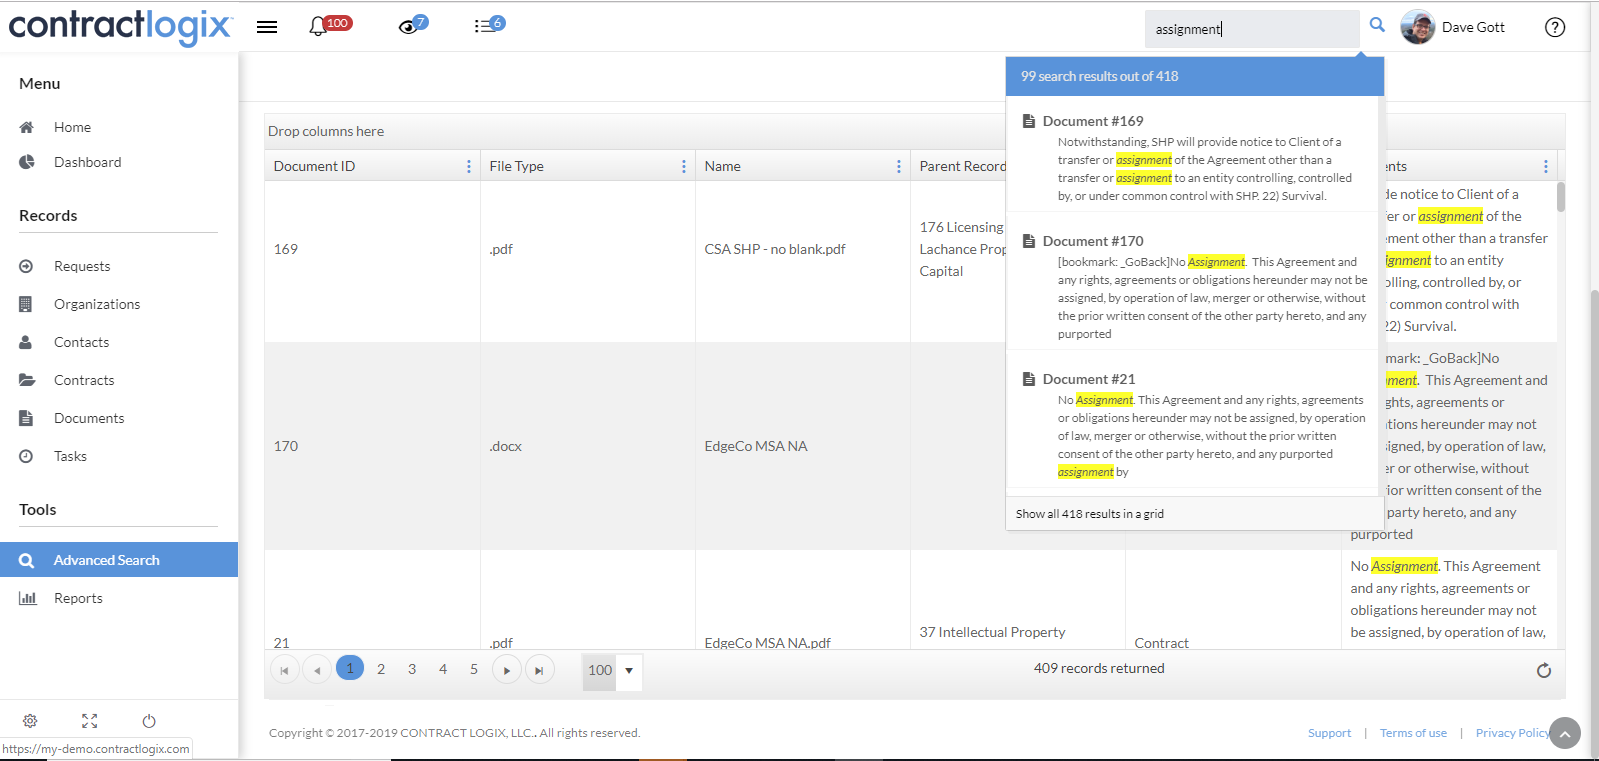Screen dimensions: 1599x761
Task: Go to page 1 of the grid
Action: click(350, 668)
